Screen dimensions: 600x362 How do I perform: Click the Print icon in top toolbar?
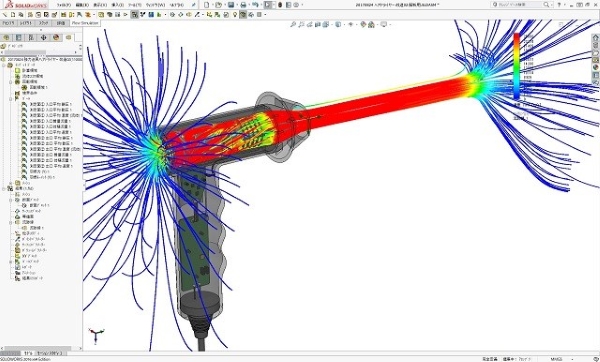(243, 5)
